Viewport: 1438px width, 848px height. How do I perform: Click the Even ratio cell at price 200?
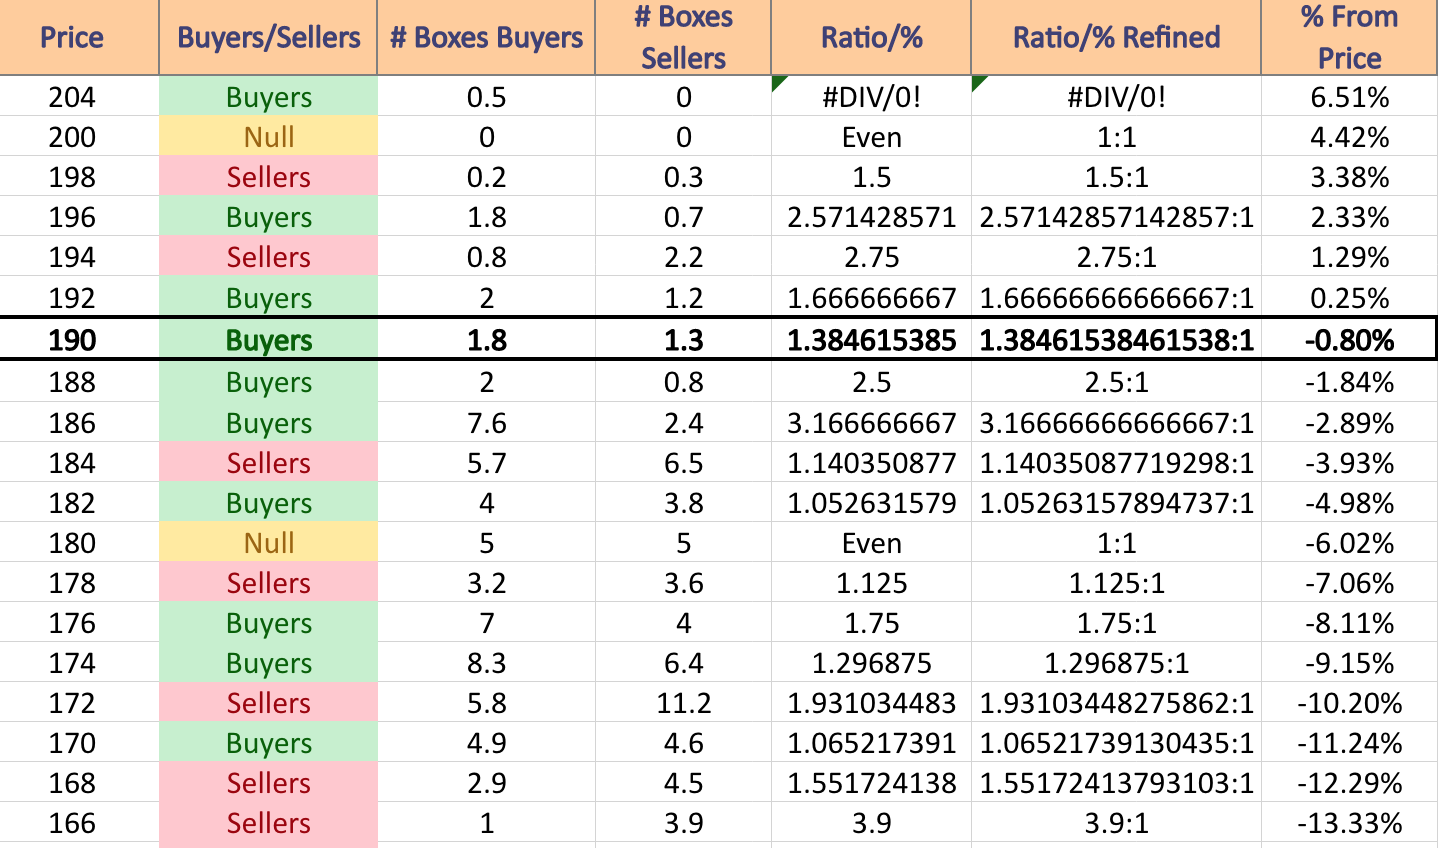coord(871,136)
